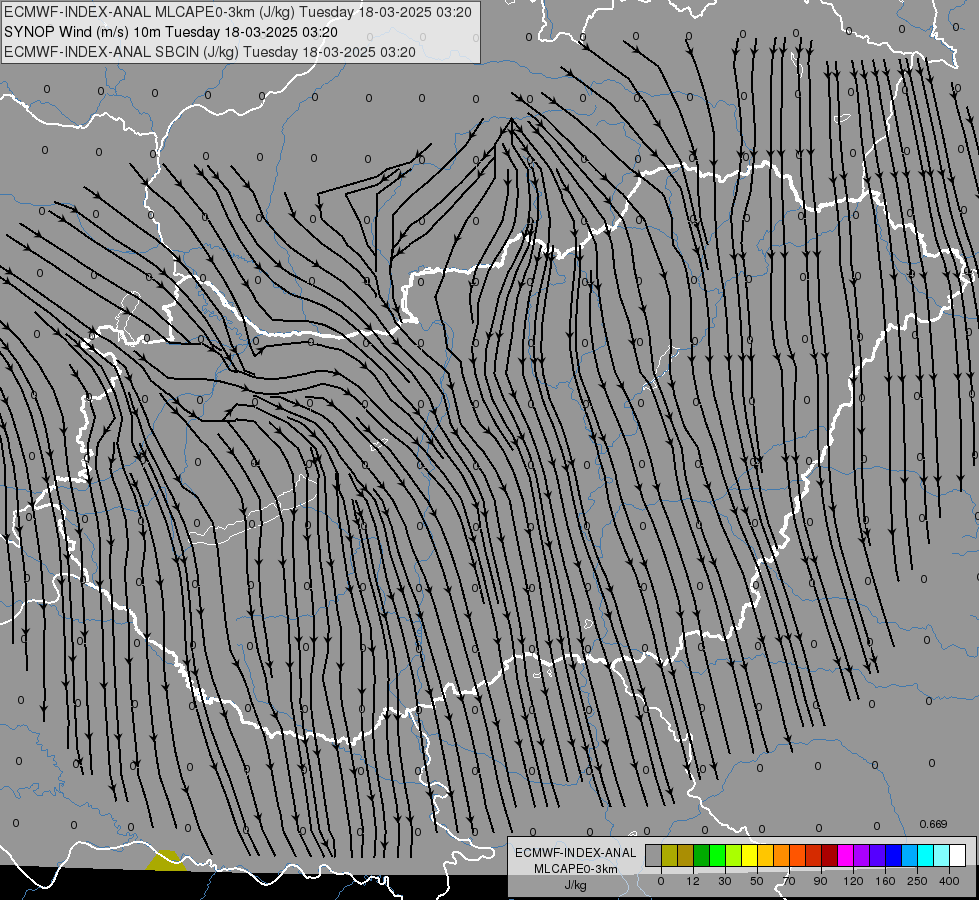Screen dimensions: 979x900
Task: Click the legend scale value 30
Action: [725, 881]
